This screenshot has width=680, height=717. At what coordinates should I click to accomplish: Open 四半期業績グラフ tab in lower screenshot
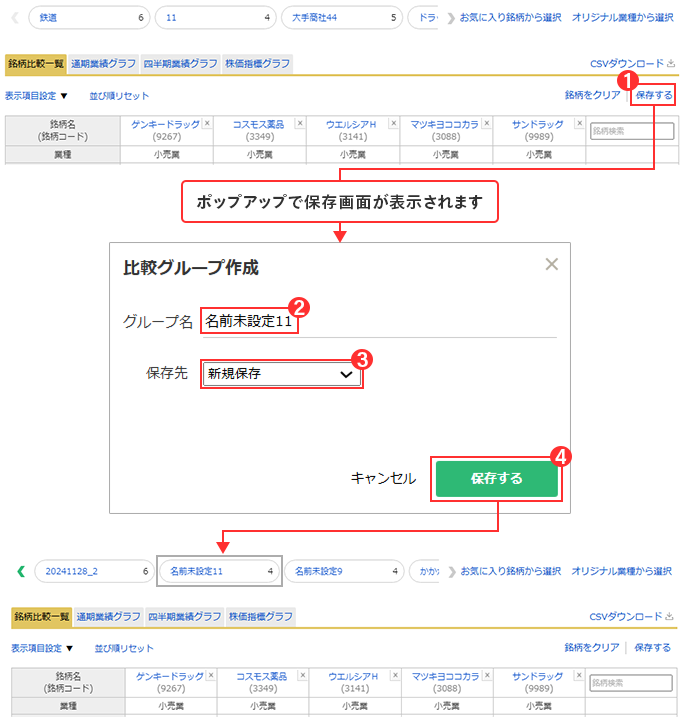[x=184, y=616]
